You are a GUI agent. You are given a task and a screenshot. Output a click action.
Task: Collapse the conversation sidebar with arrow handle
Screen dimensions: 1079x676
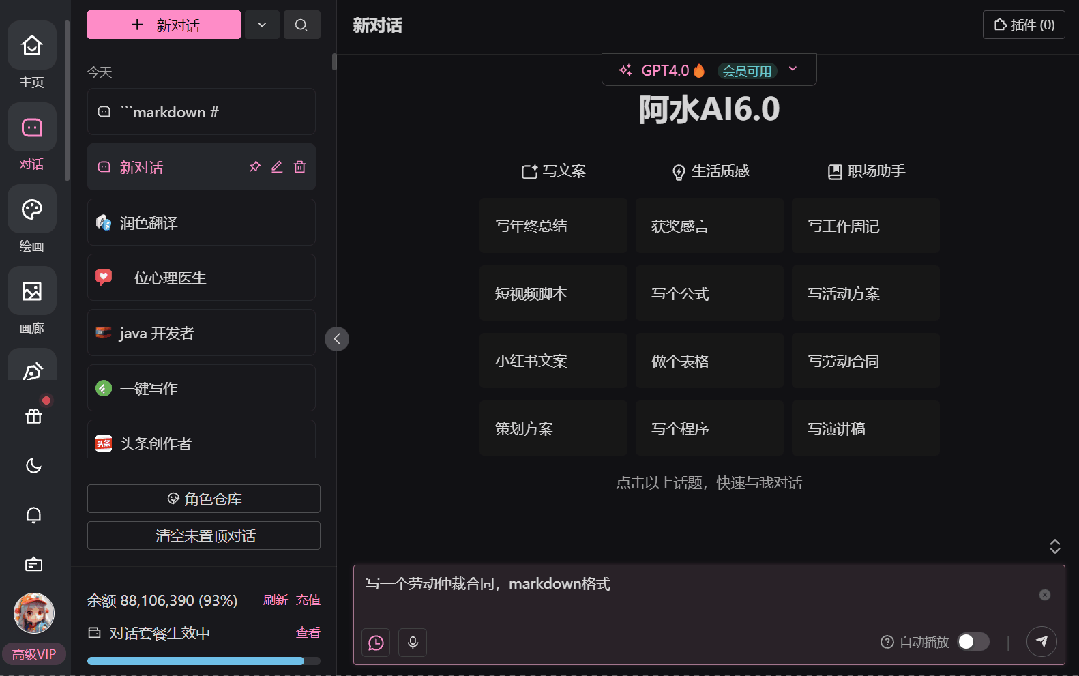(x=336, y=339)
